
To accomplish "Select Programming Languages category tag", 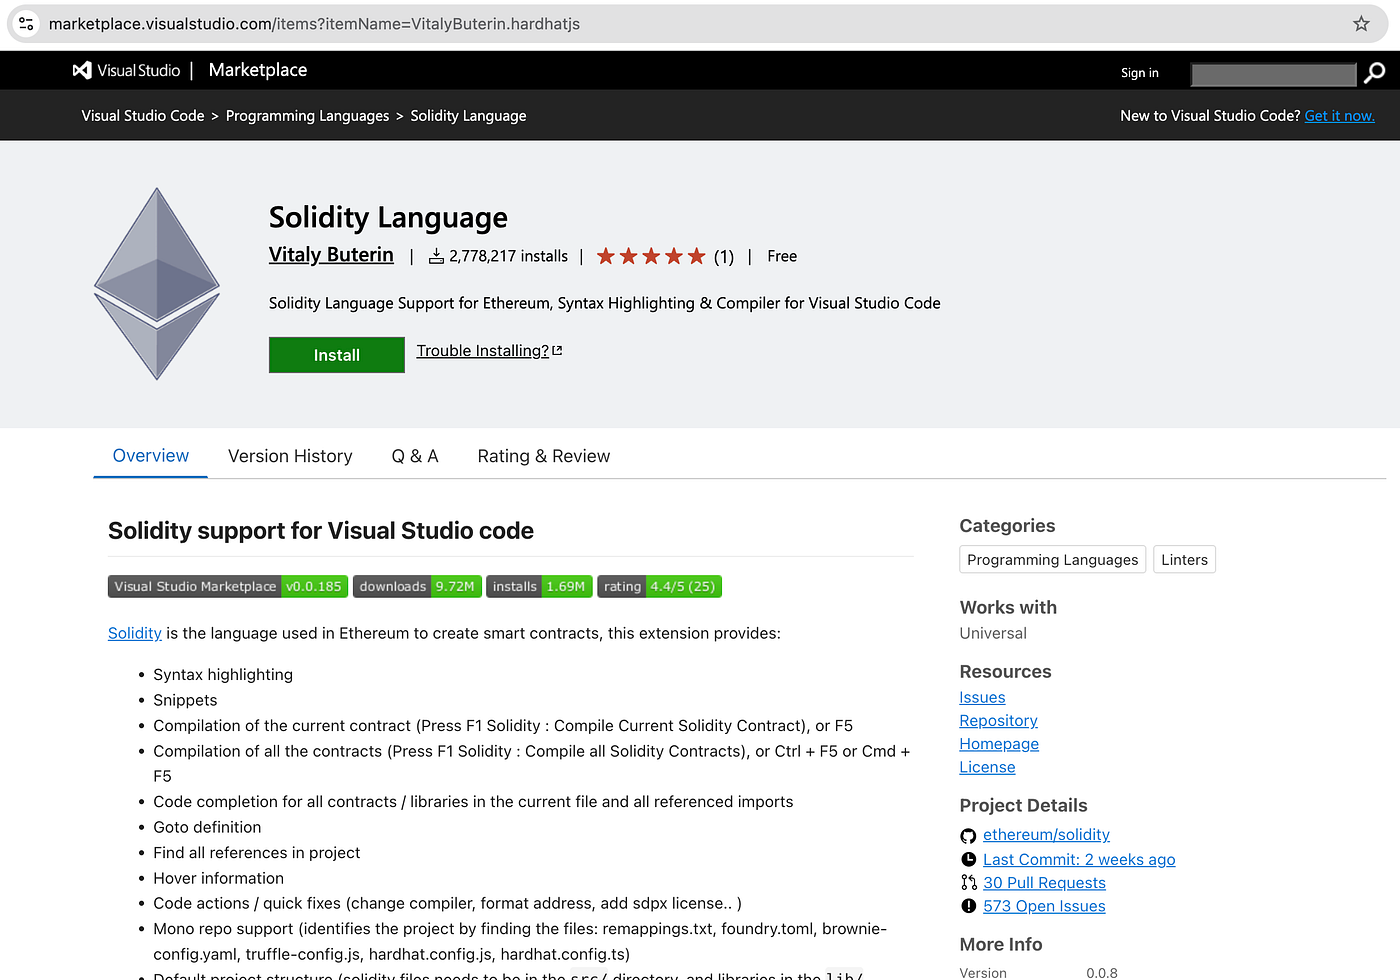I will pos(1052,560).
